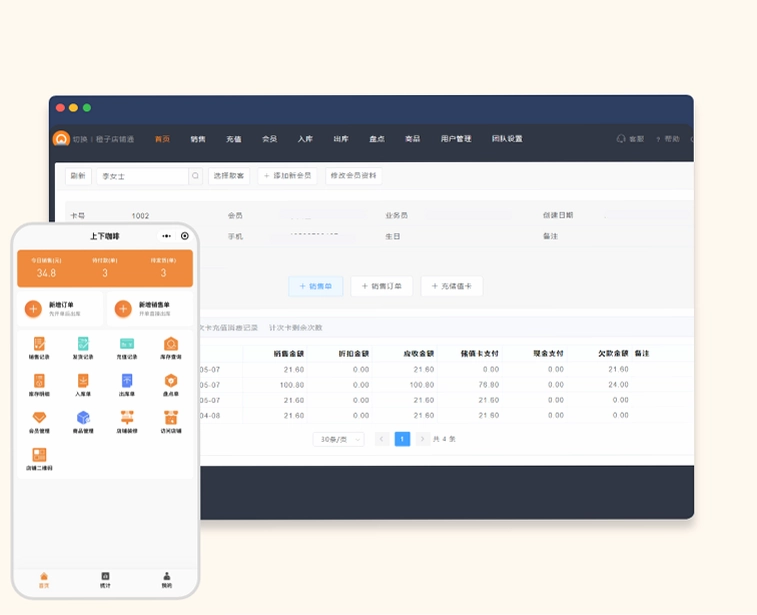Tap the 店铺二维码 icon

[x=39, y=455]
